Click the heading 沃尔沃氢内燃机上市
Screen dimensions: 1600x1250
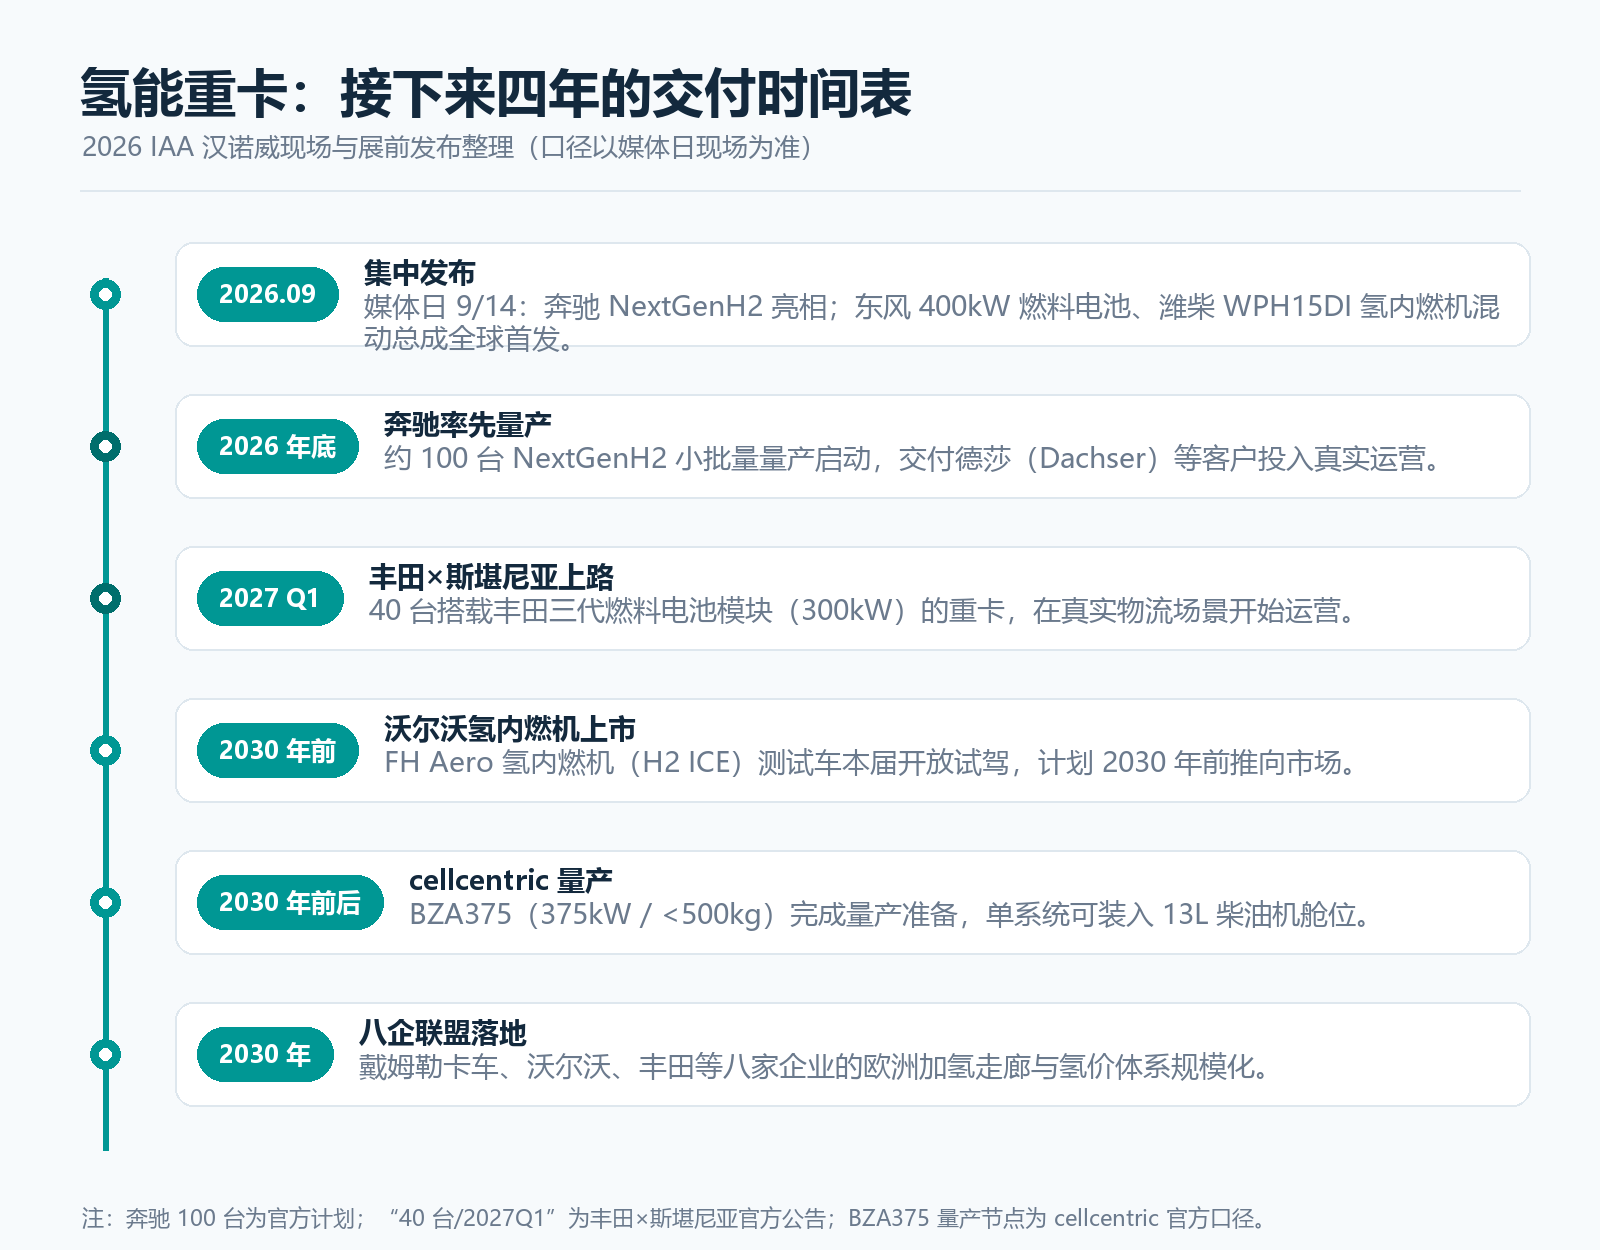click(510, 728)
